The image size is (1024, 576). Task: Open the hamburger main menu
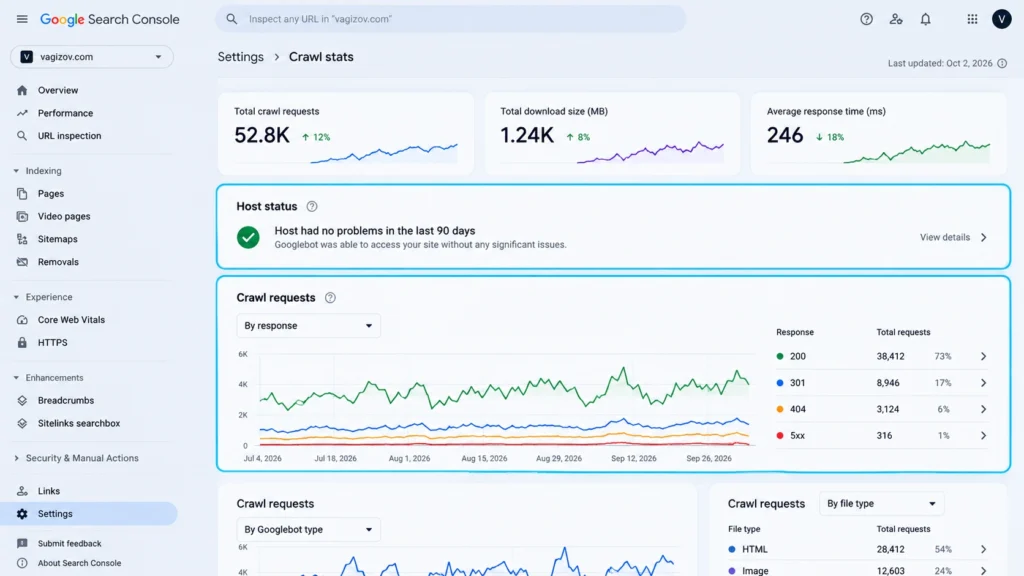point(22,19)
